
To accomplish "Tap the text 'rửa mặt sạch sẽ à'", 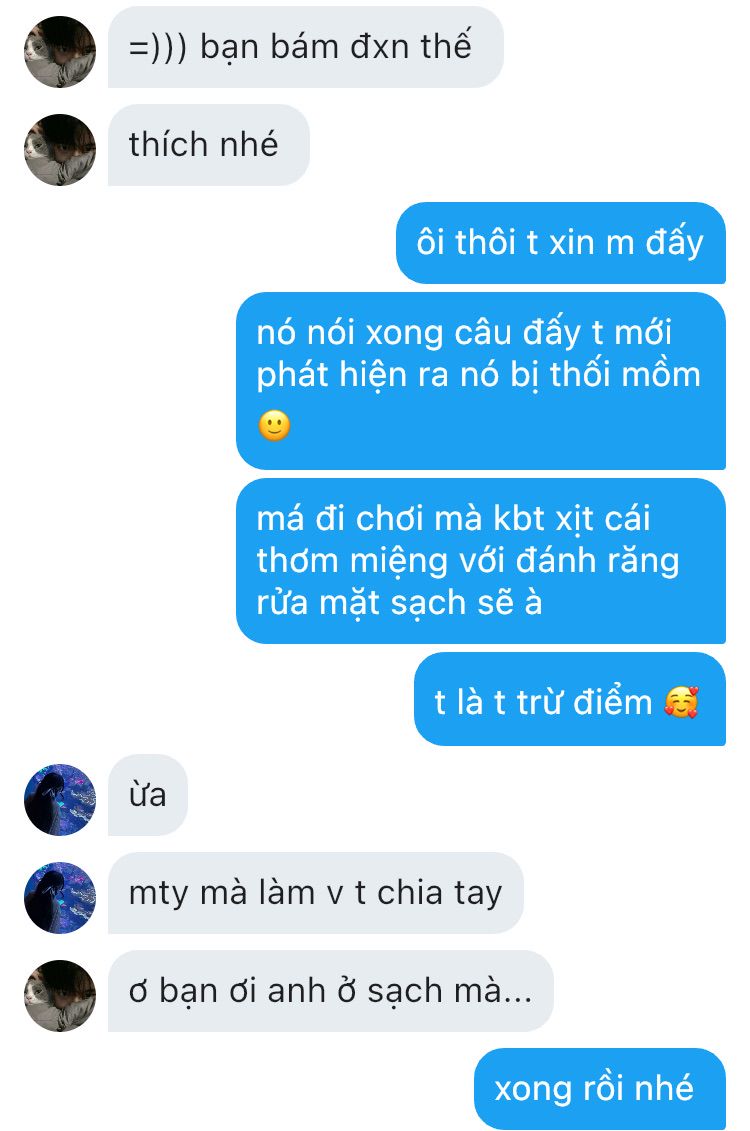I will [x=399, y=603].
